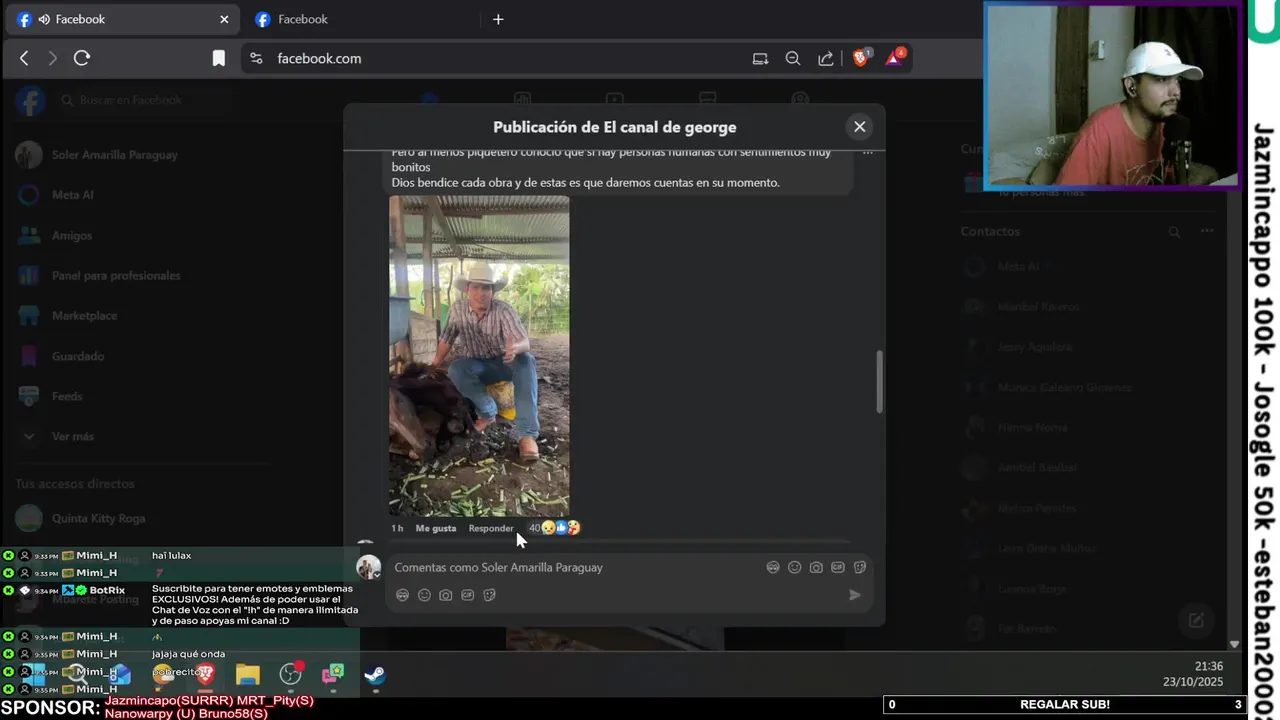Bookmark this page with the bookmark icon
Image resolution: width=1280 pixels, height=720 pixels.
coord(219,58)
